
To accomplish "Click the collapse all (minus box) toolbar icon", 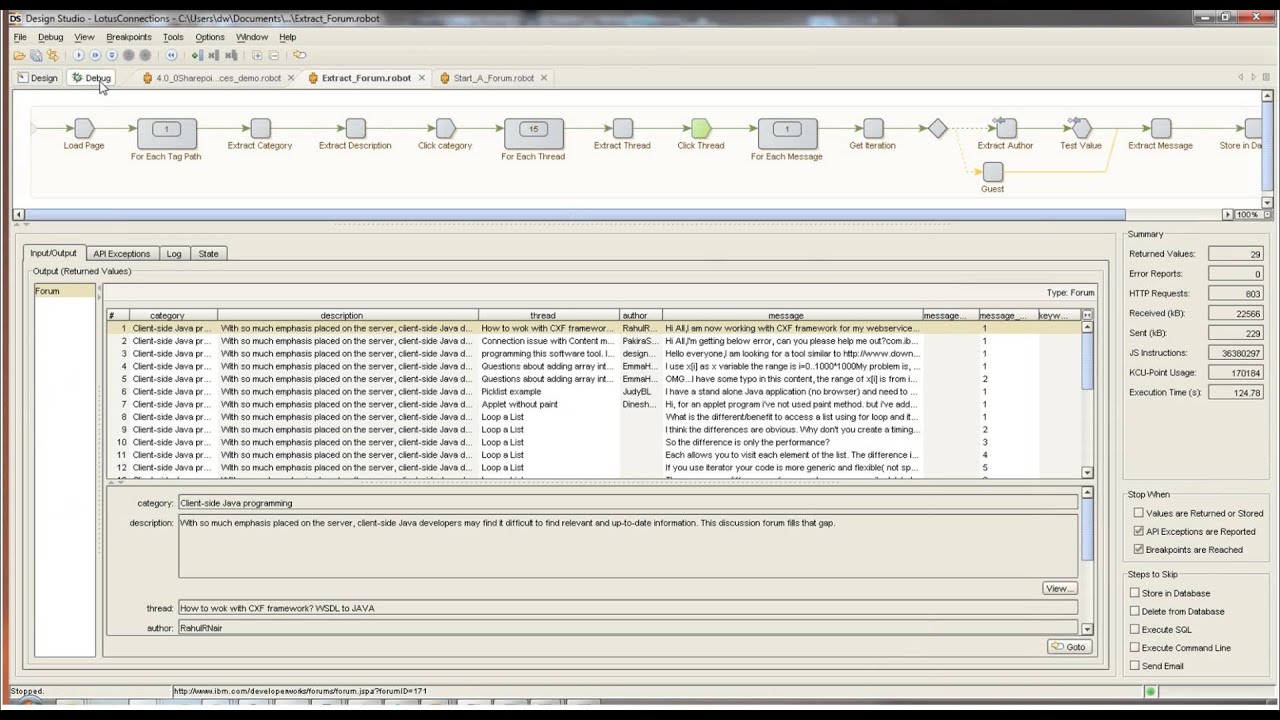I will (274, 55).
